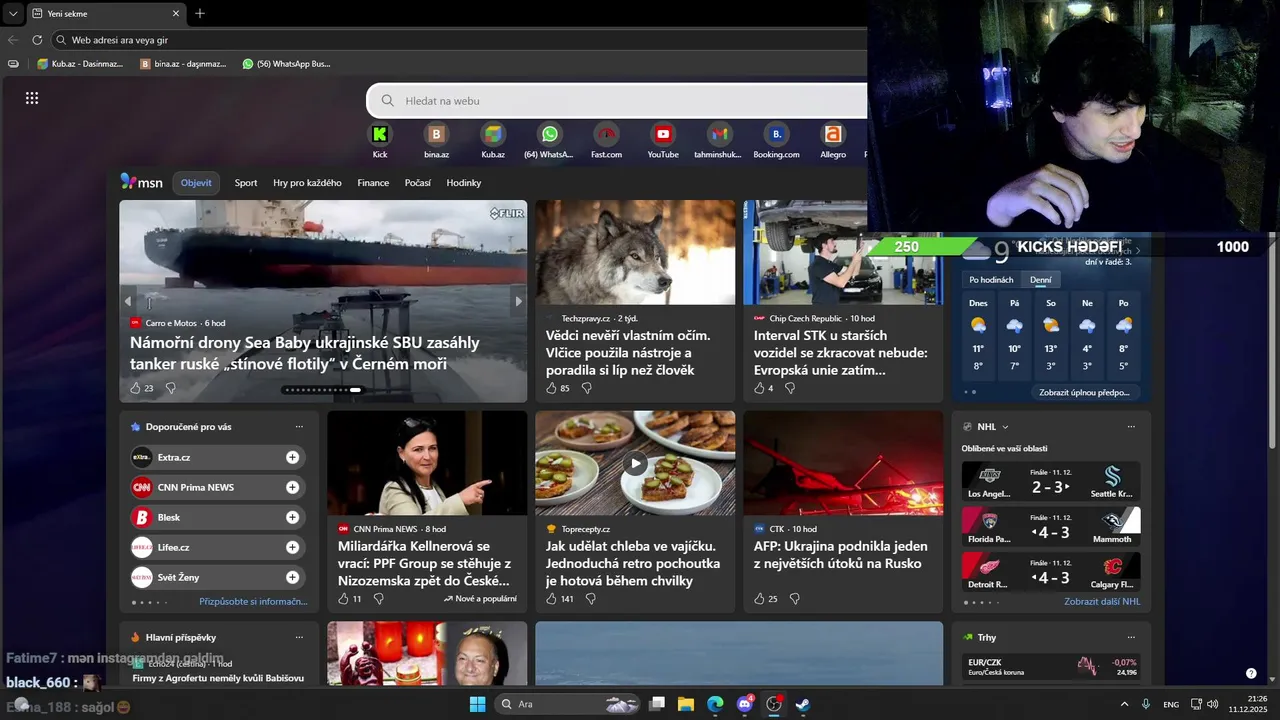Click the page vertical scrollbar
1280x720 pixels.
tap(1273, 340)
